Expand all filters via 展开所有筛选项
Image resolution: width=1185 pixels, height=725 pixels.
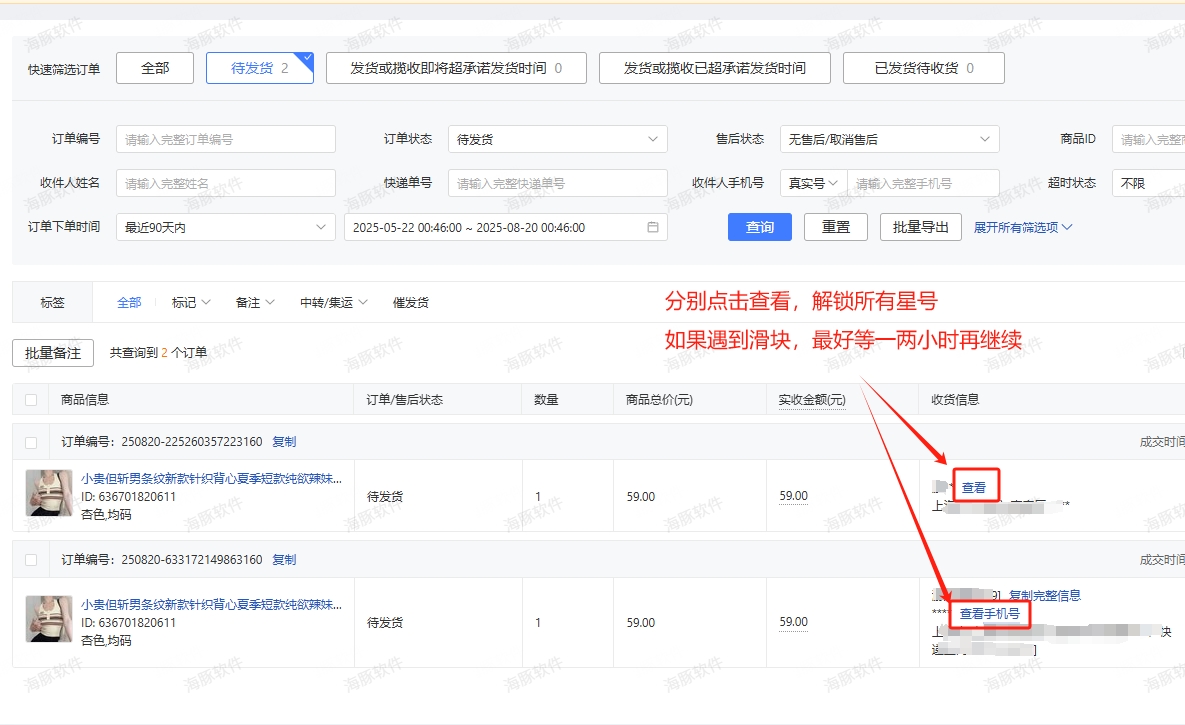[x=1022, y=227]
